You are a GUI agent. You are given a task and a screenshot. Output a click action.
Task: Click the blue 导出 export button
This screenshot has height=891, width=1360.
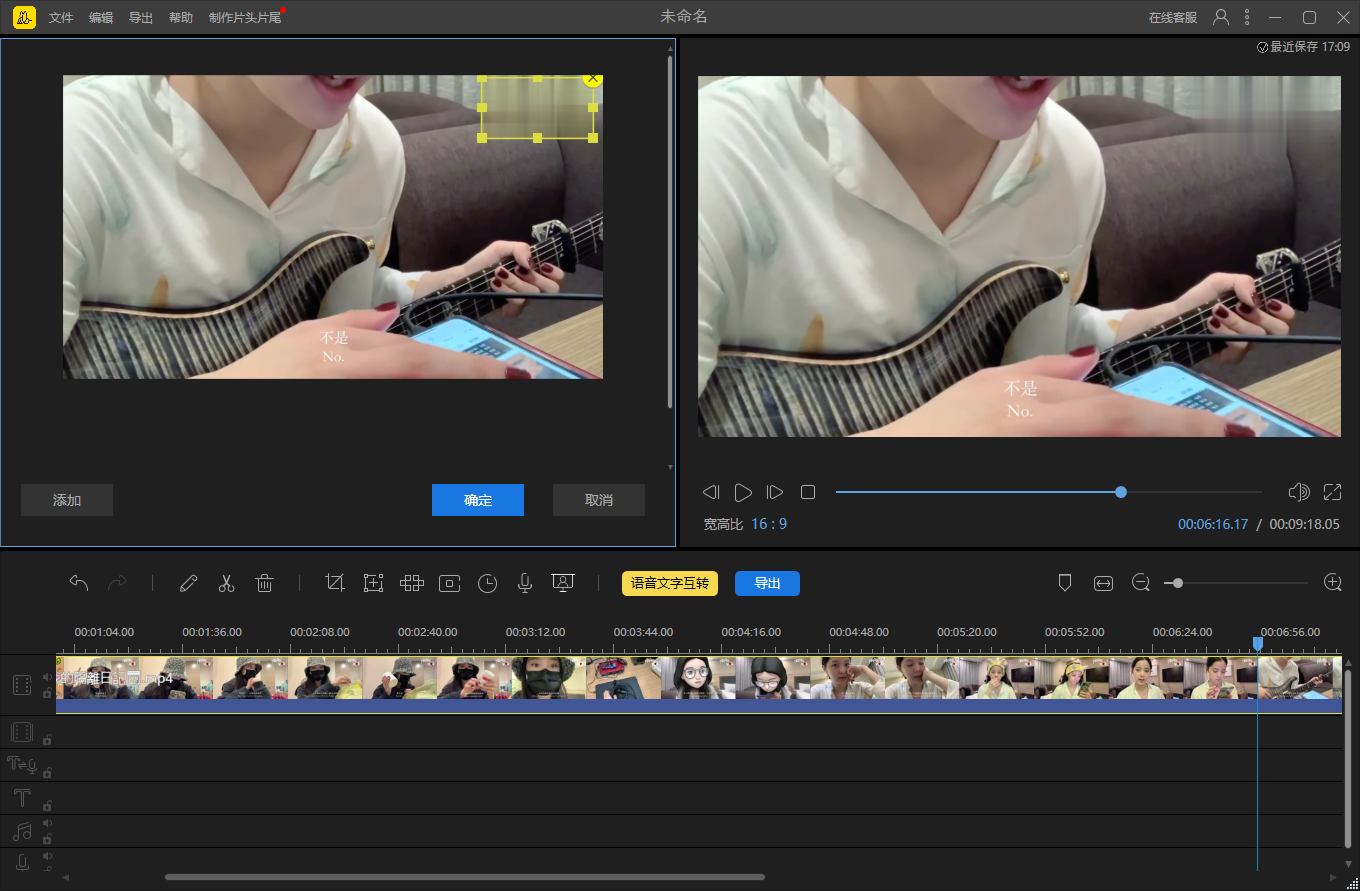pyautogui.click(x=767, y=583)
